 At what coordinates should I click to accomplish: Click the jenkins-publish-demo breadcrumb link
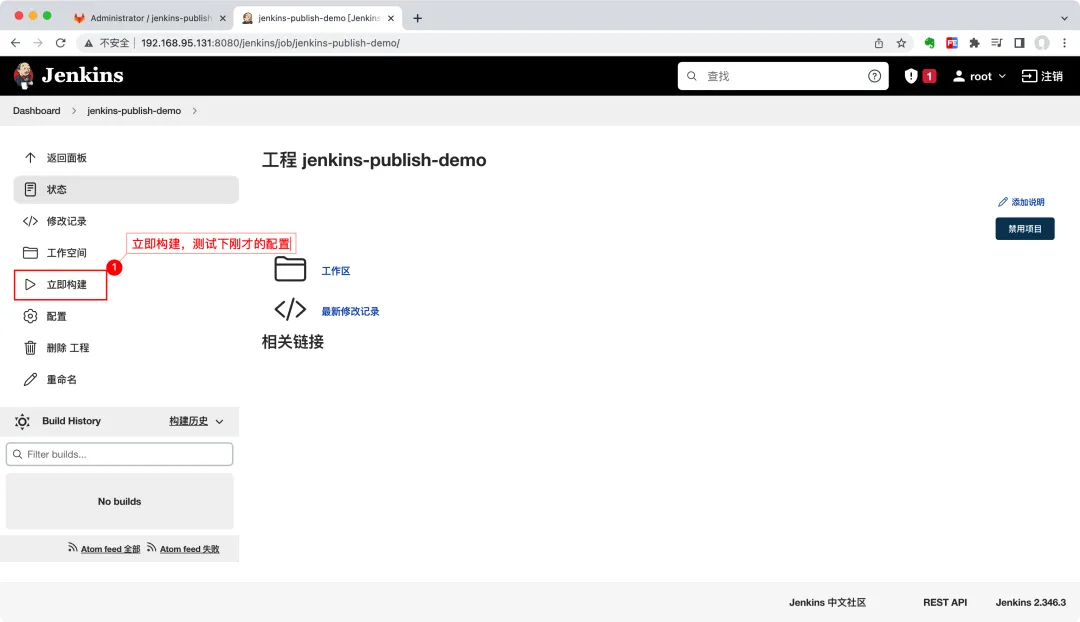point(134,111)
